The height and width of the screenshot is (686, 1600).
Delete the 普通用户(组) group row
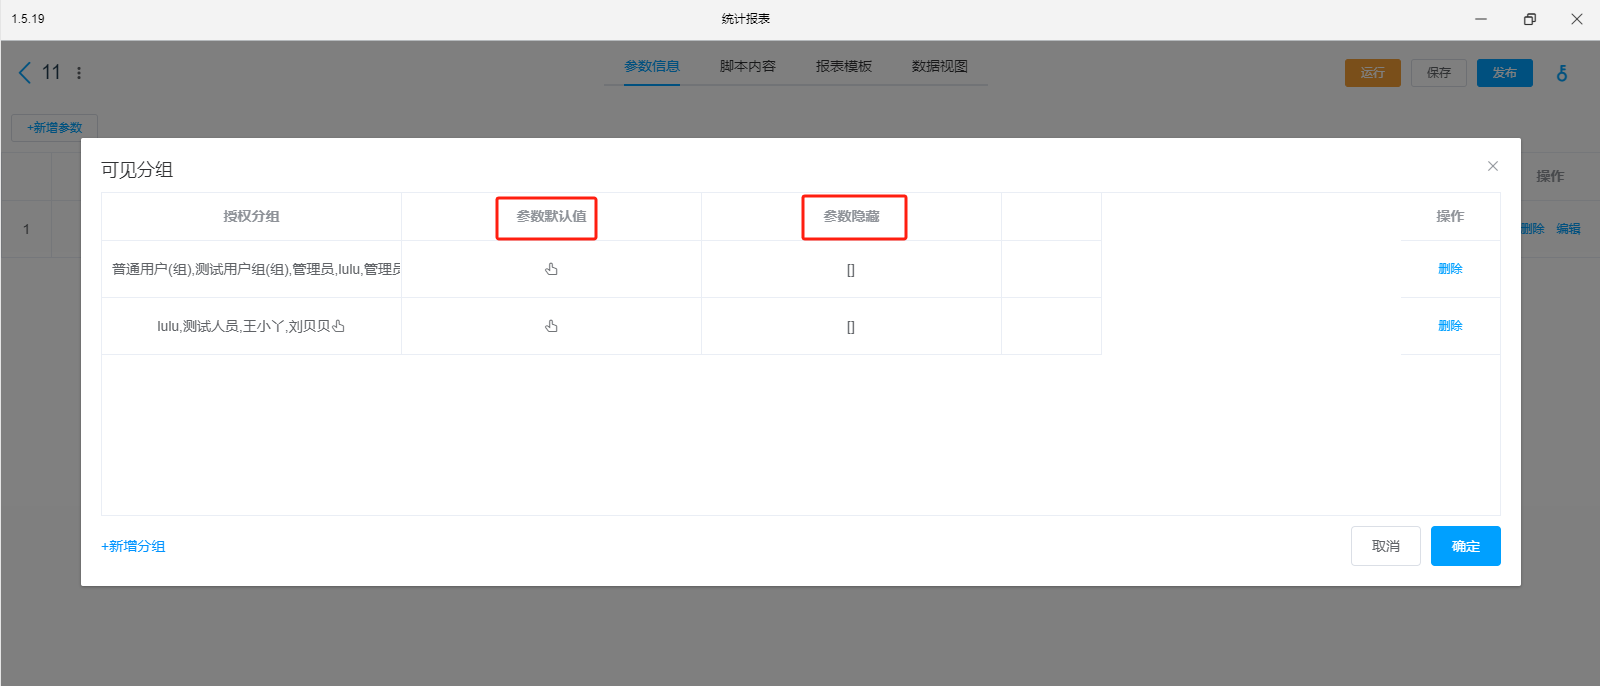pyautogui.click(x=1450, y=269)
